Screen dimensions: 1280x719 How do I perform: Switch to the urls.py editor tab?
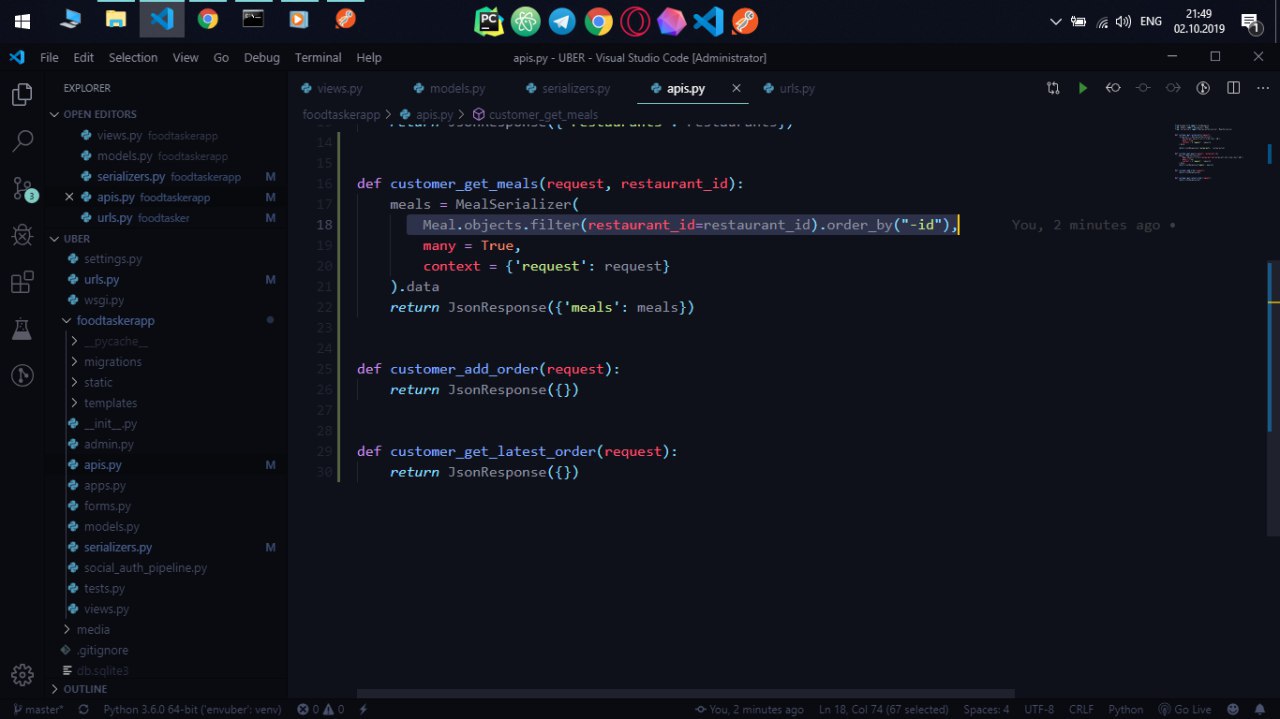797,88
